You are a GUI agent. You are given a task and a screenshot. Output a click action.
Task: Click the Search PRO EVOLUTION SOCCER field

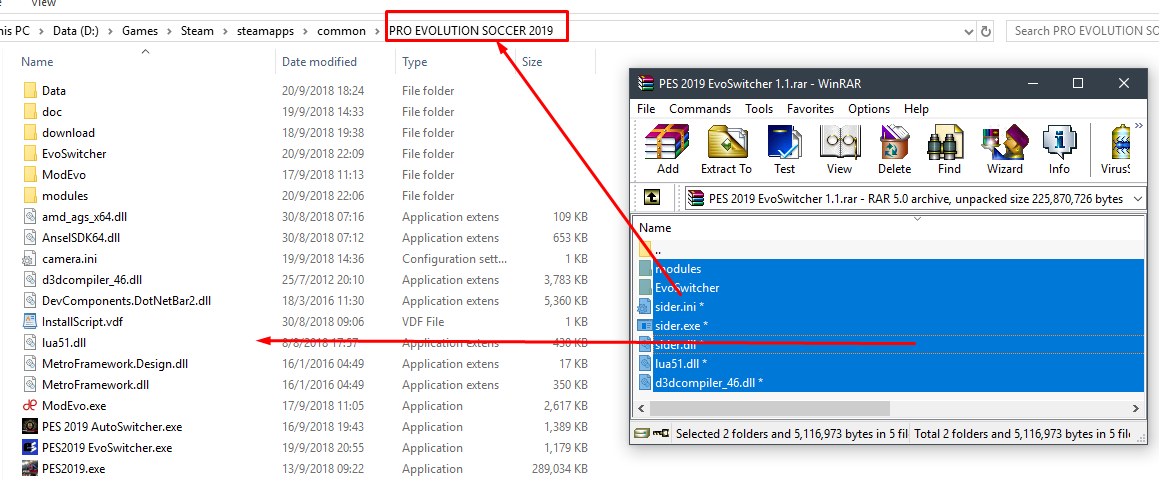[x=1082, y=31]
